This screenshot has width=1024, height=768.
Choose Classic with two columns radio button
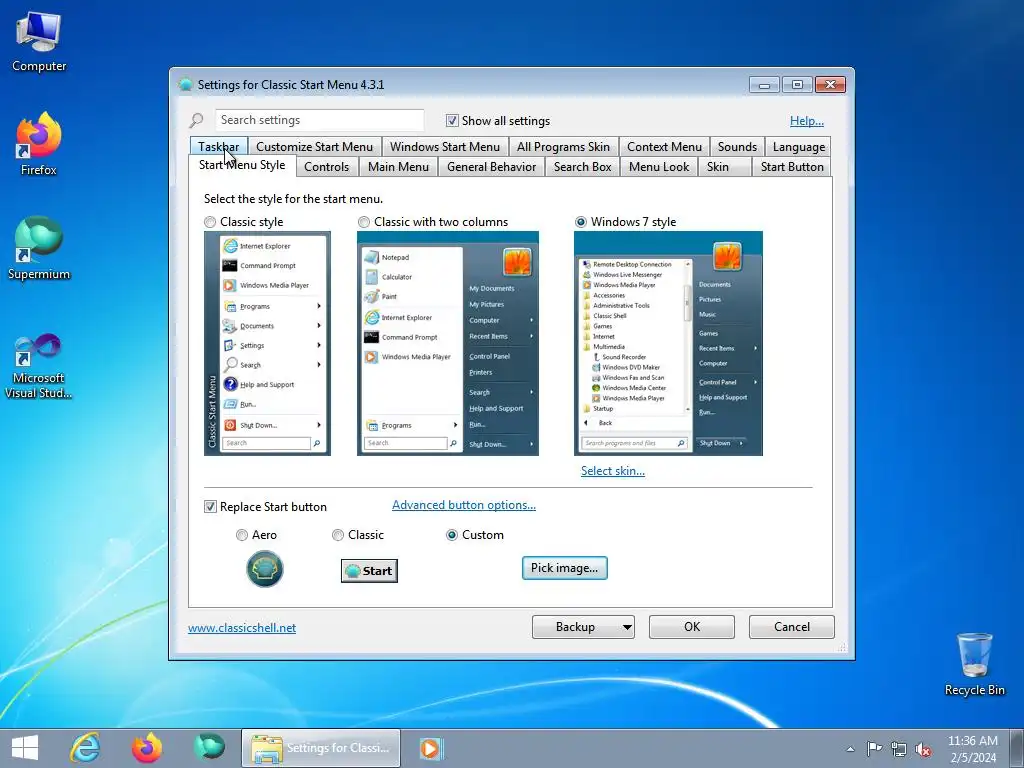[364, 222]
